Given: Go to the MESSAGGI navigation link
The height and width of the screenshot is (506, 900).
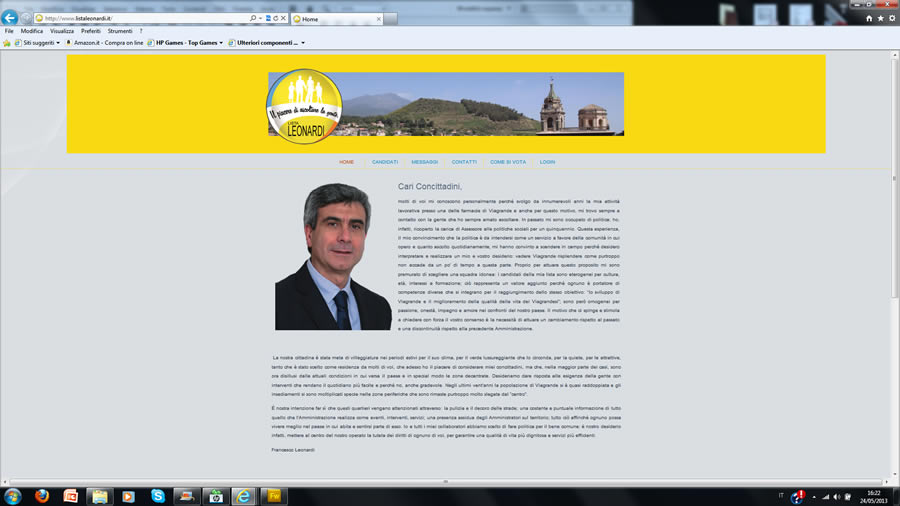Looking at the screenshot, I should (425, 162).
